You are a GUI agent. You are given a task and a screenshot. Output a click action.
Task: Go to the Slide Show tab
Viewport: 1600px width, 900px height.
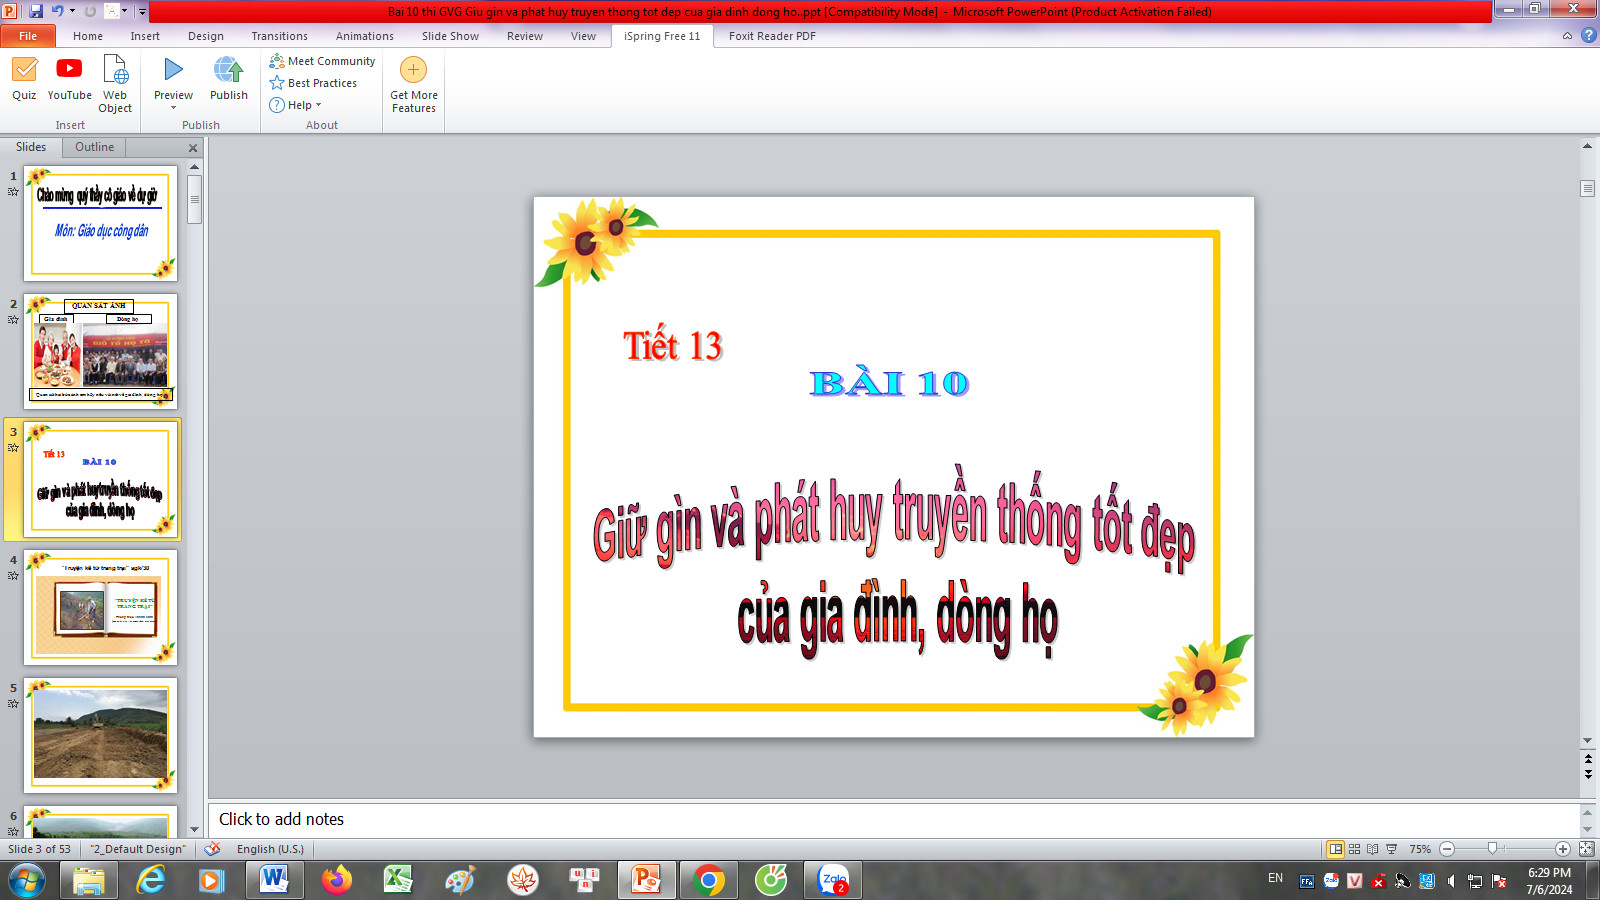450,36
